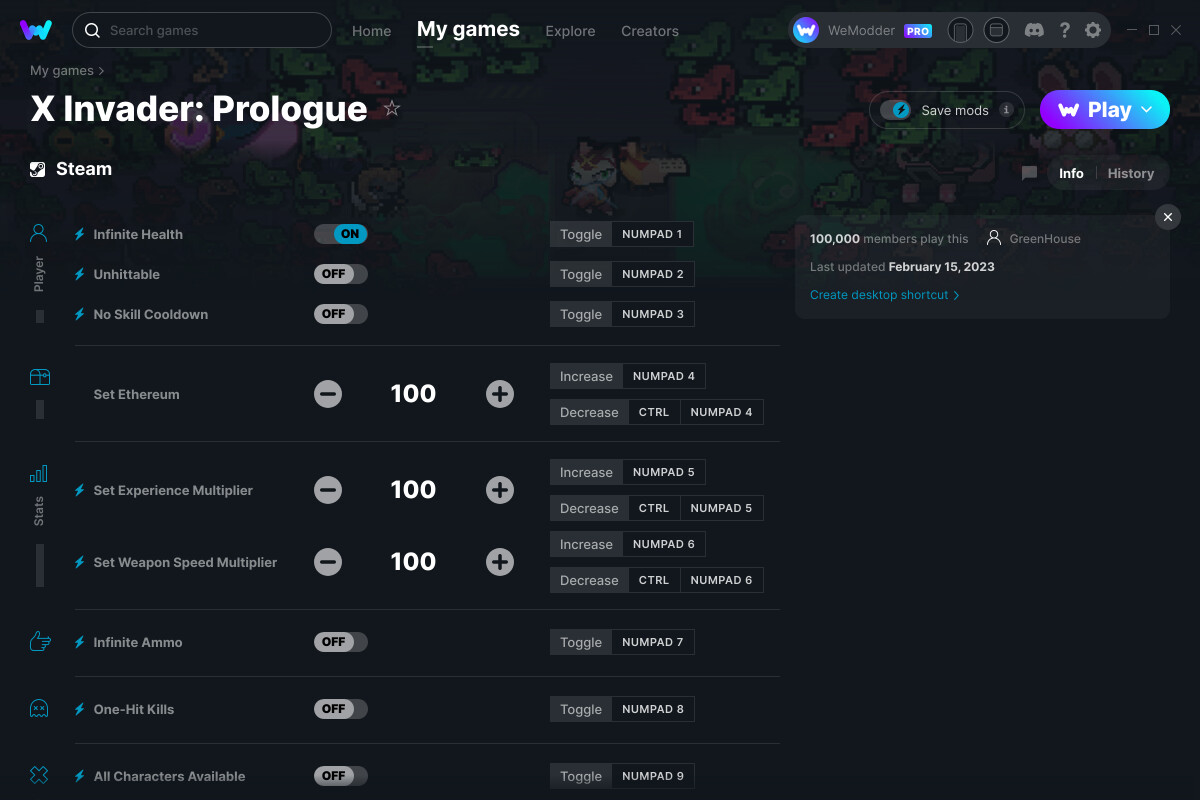Turn off Infinite Health toggle
The image size is (1200, 800).
tap(341, 234)
